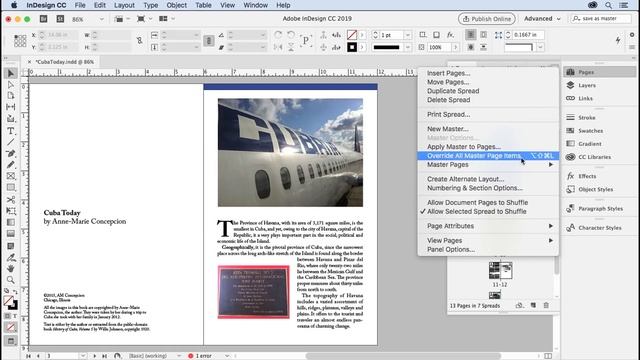Select the Rectangle Frame tool
The image size is (640, 360).
[x=11, y=176]
